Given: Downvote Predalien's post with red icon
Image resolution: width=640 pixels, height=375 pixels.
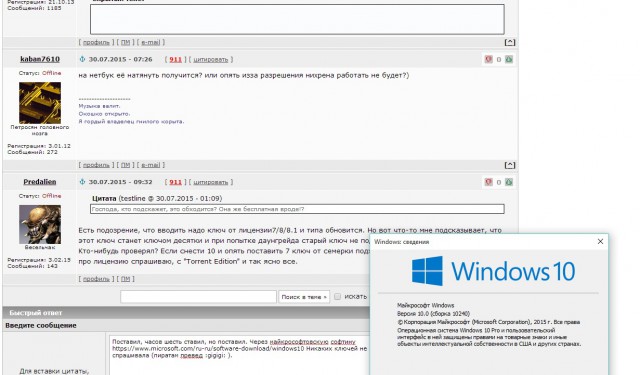Looking at the screenshot, I should pos(489,182).
